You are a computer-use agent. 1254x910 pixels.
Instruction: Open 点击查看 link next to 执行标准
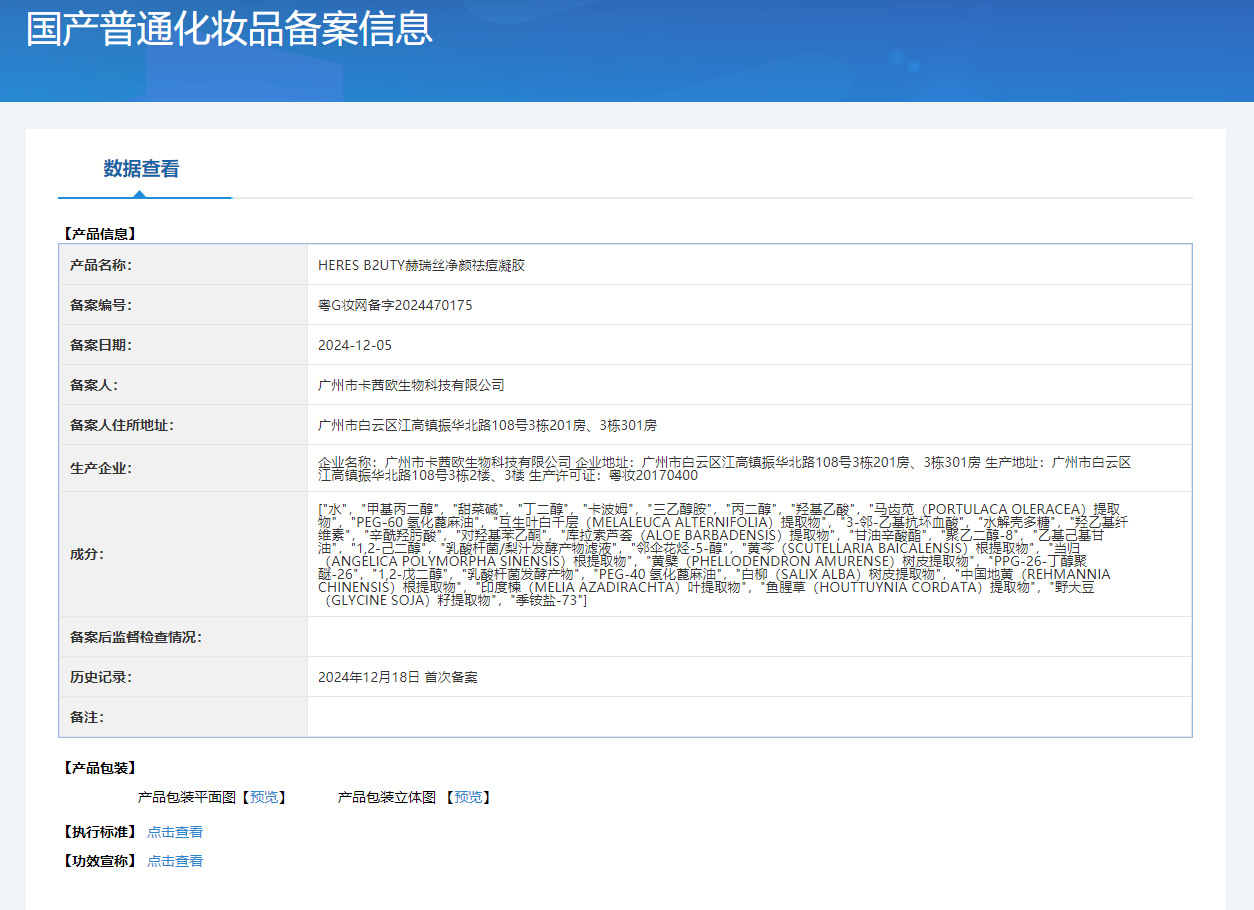[x=175, y=832]
